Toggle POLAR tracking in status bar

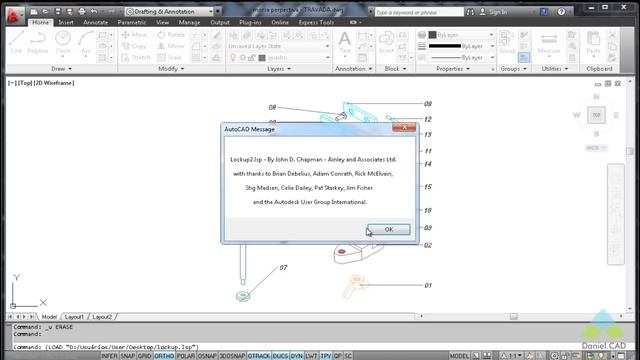(186, 356)
